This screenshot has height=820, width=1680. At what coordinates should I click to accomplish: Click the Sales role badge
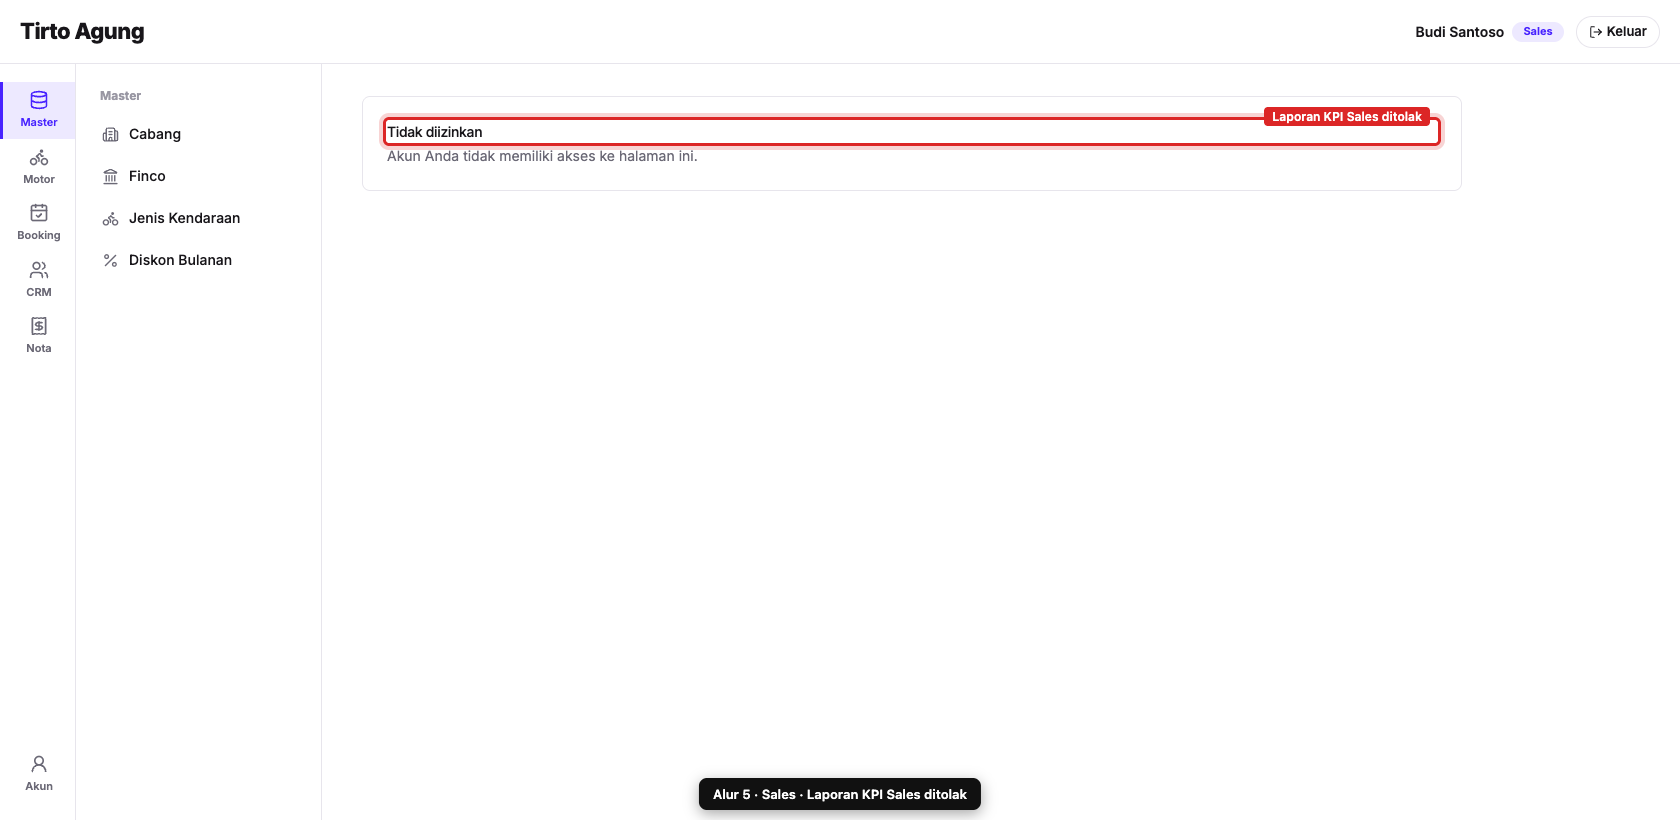point(1538,32)
